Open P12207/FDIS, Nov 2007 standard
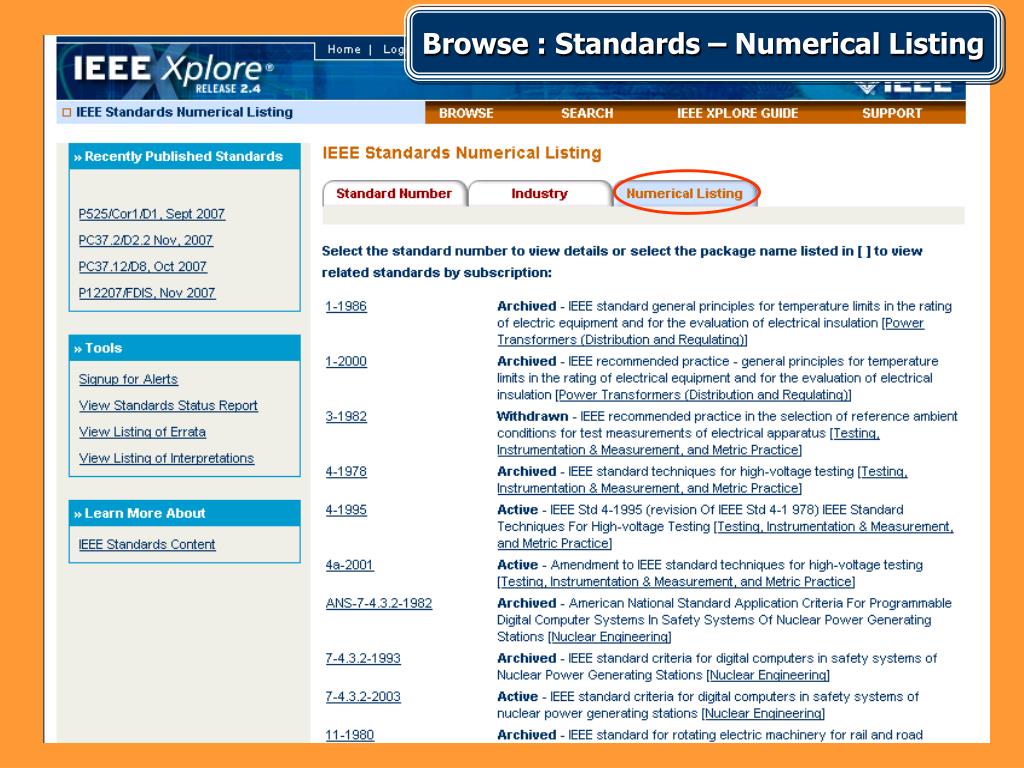Screen dimensions: 1024x768 [x=147, y=293]
